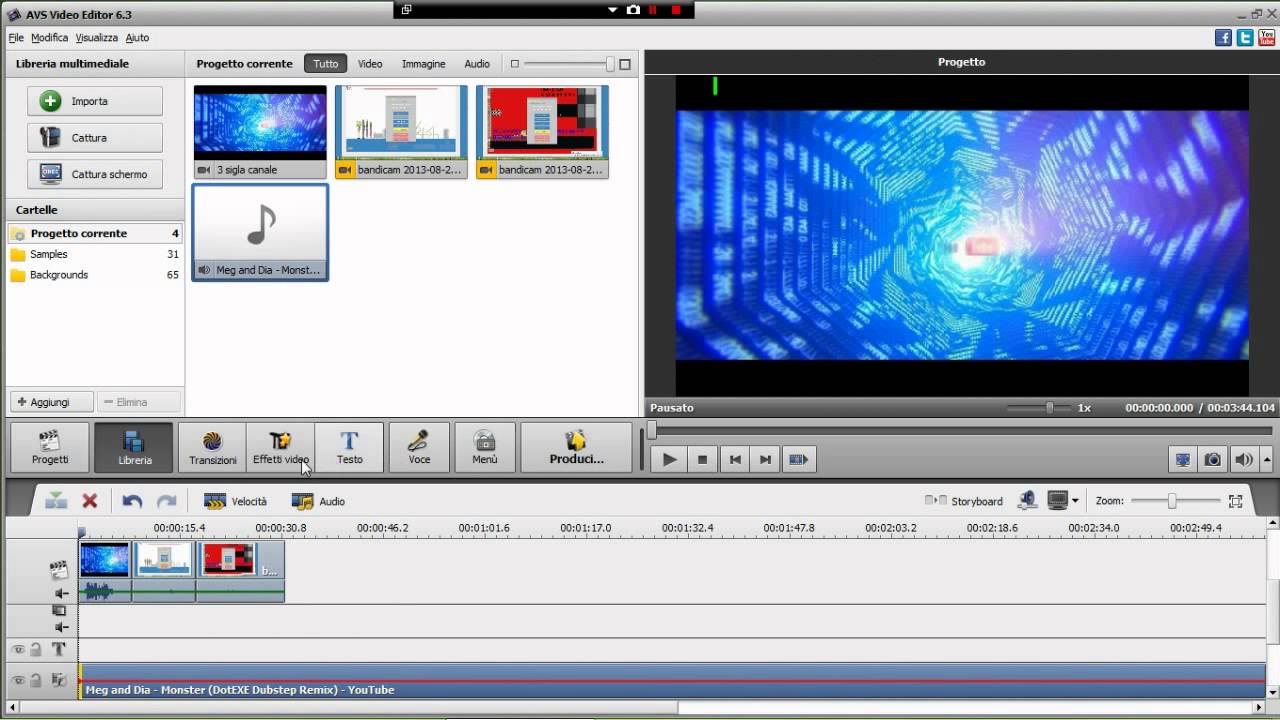
Task: Open the Voce recording tool
Action: point(419,447)
